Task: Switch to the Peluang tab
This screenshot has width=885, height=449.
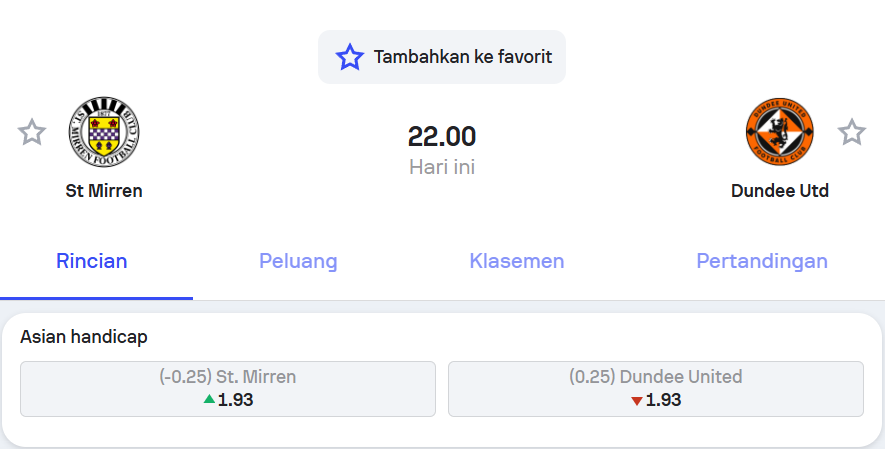Action: point(298,261)
